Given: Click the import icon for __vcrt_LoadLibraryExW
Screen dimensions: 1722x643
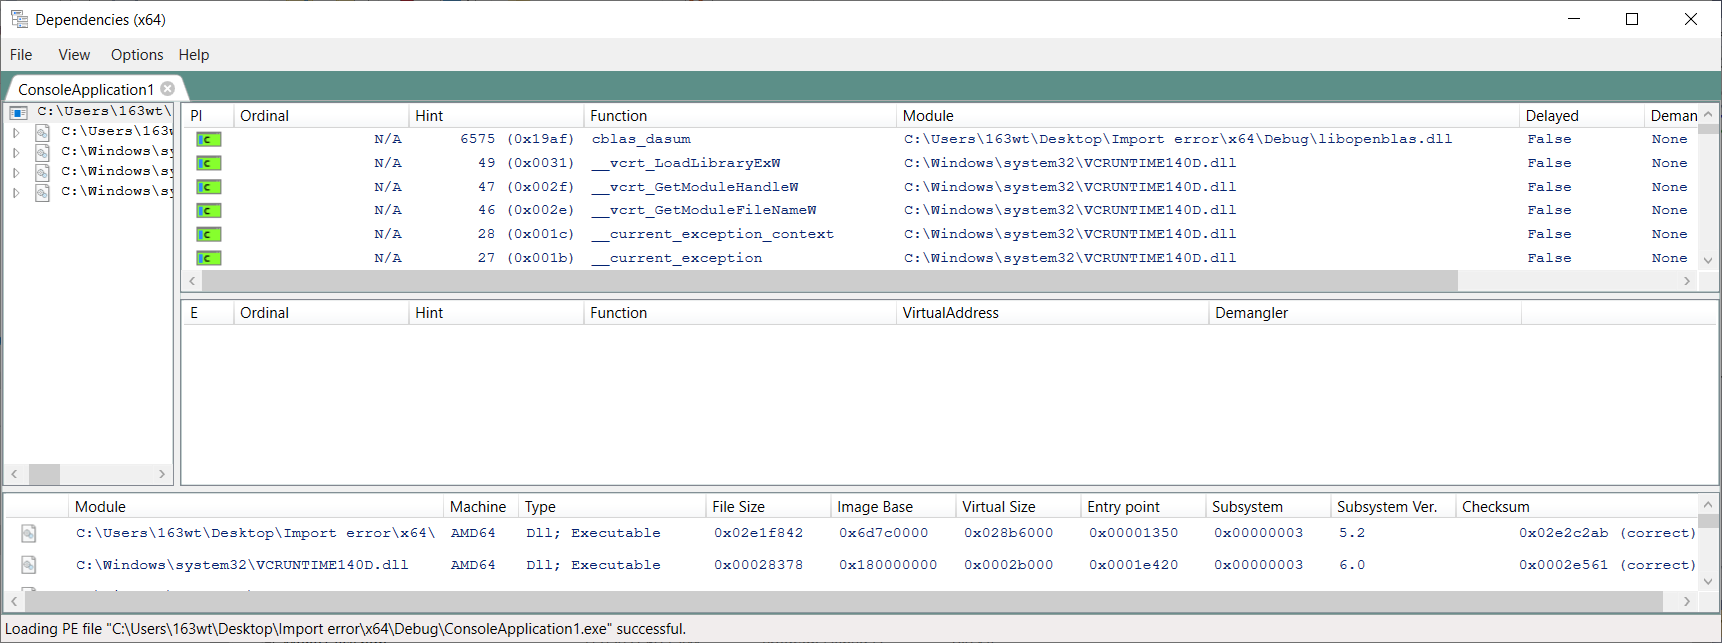Looking at the screenshot, I should point(208,163).
